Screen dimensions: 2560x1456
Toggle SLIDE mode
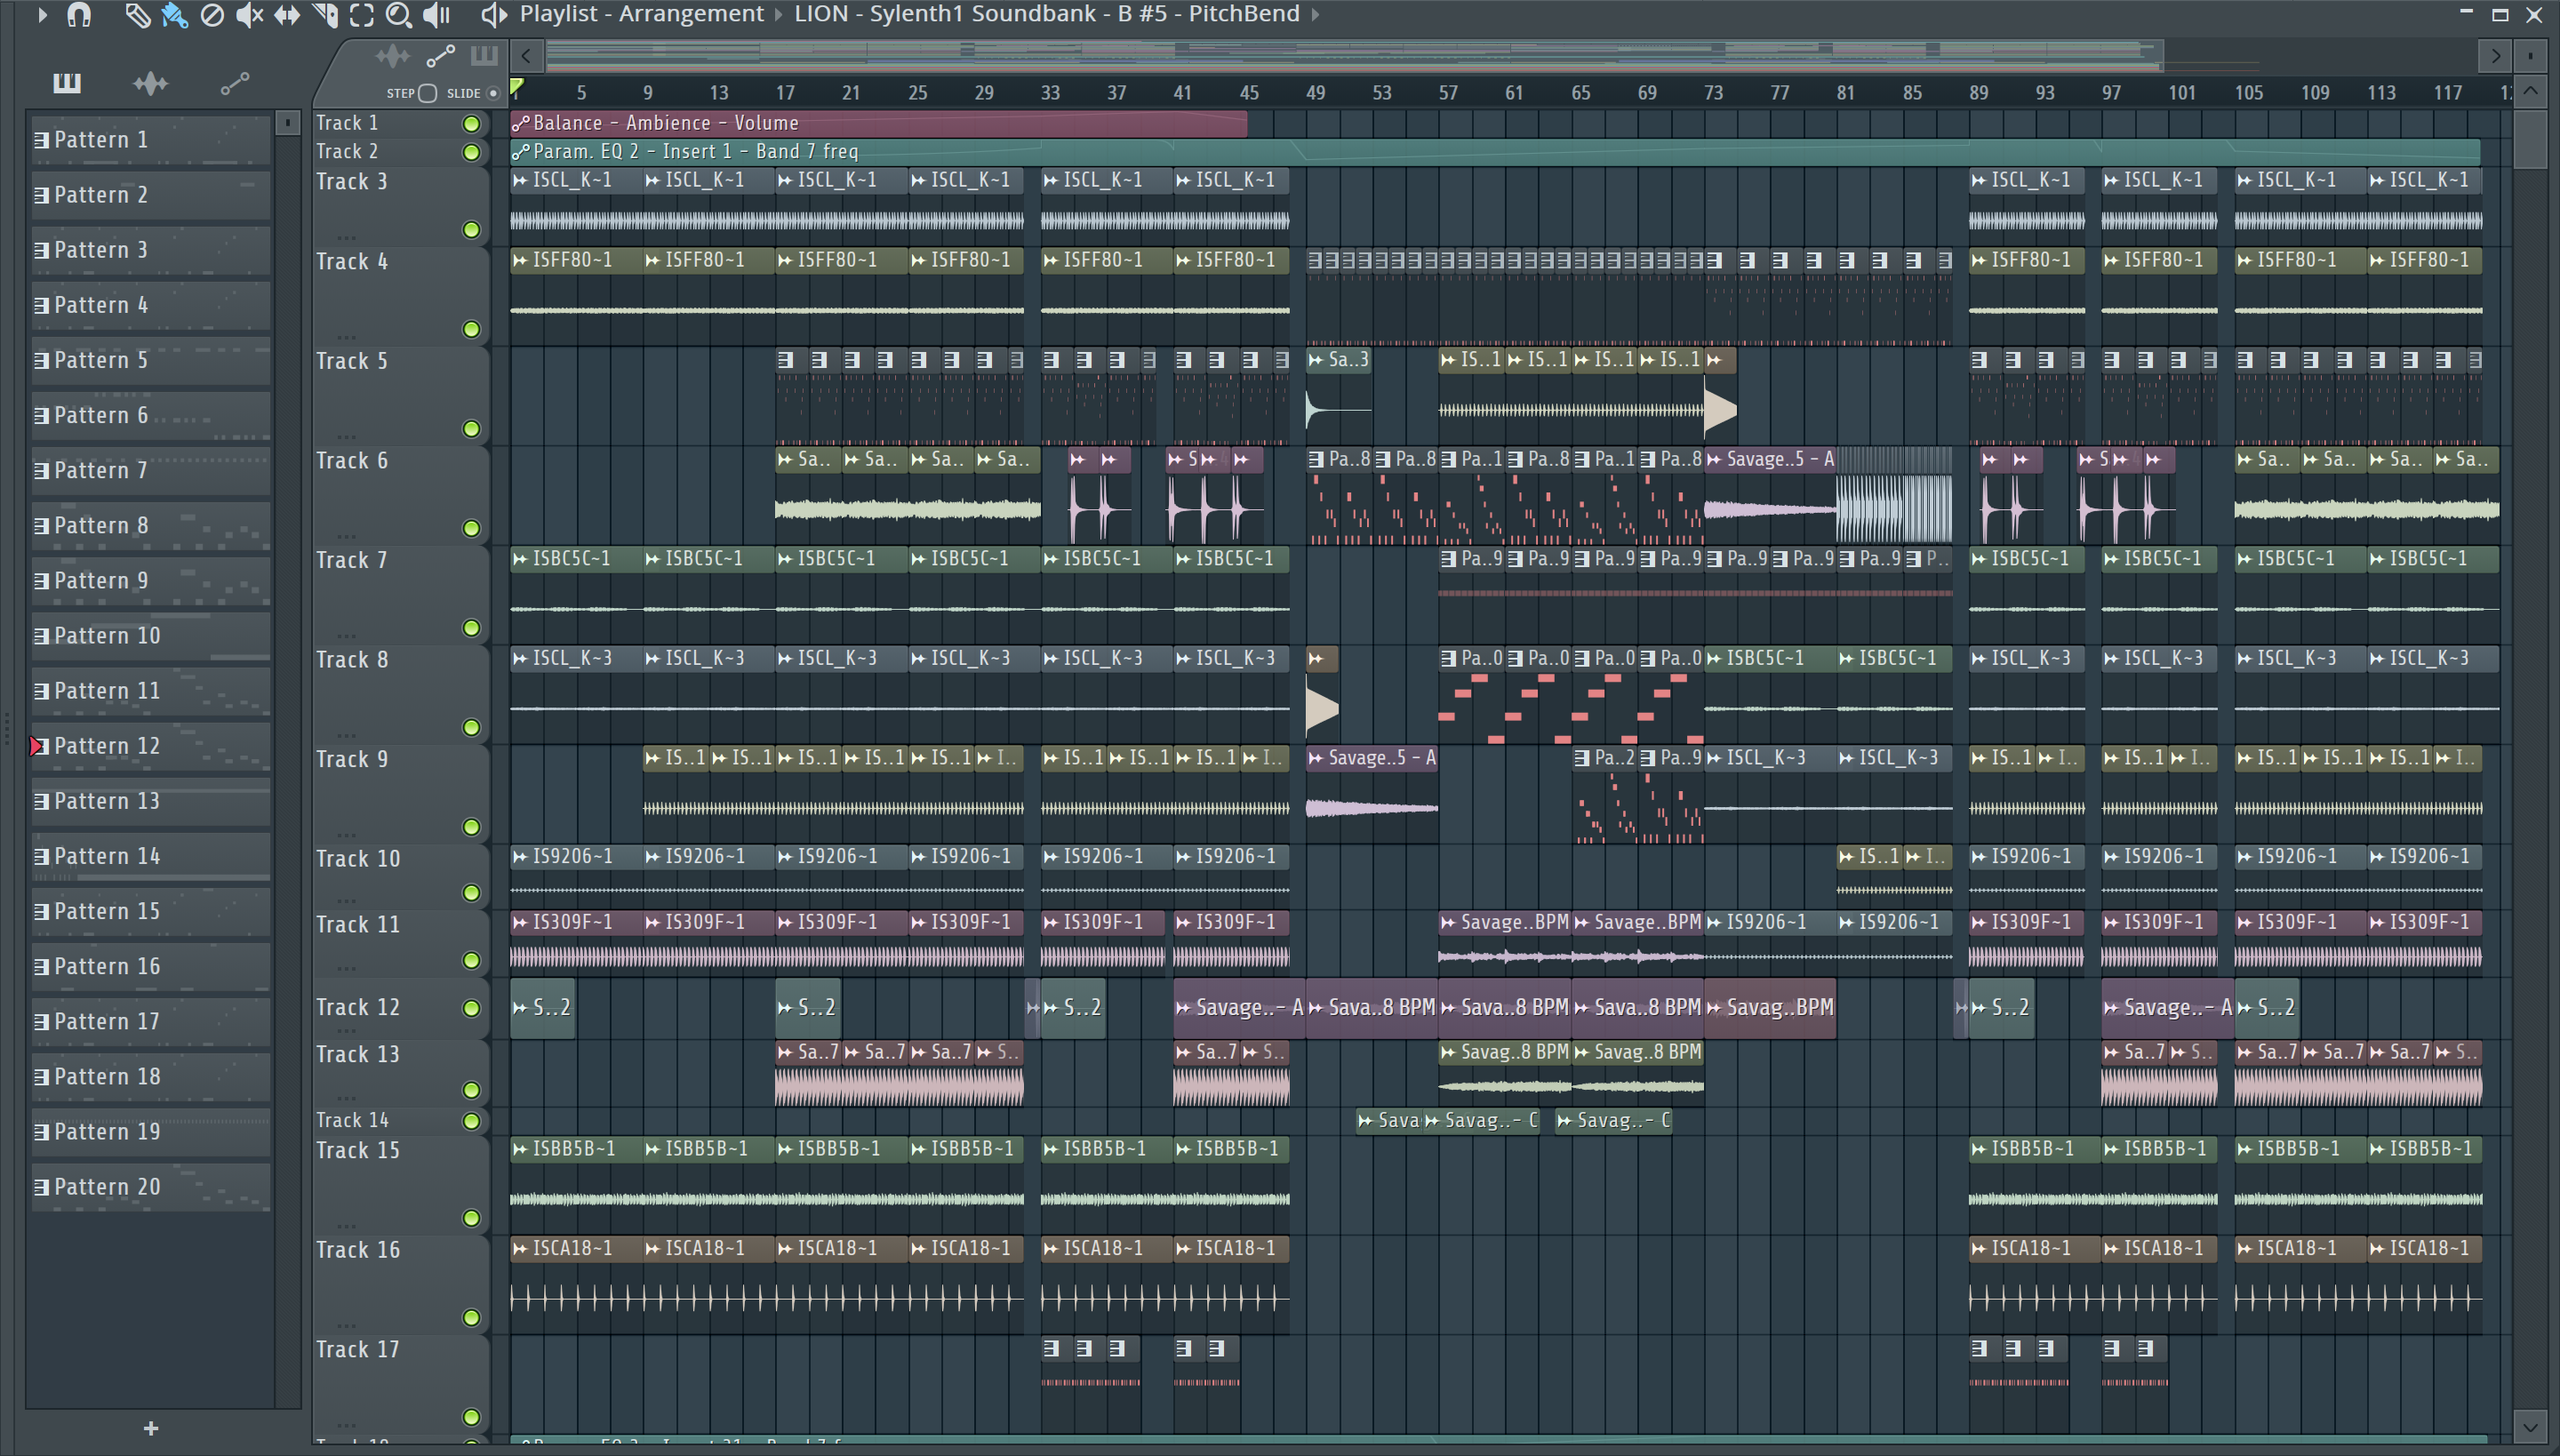click(x=492, y=93)
